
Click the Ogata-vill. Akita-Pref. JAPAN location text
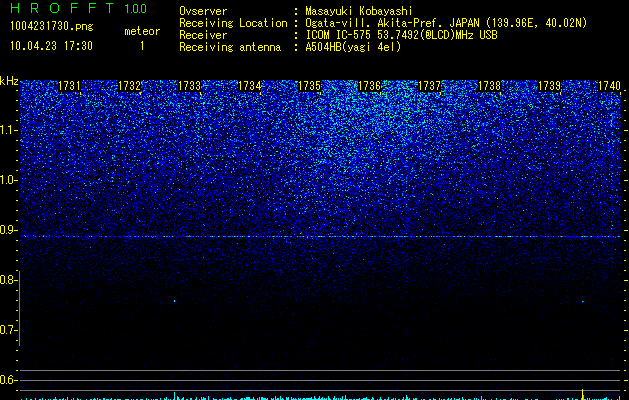(x=446, y=23)
